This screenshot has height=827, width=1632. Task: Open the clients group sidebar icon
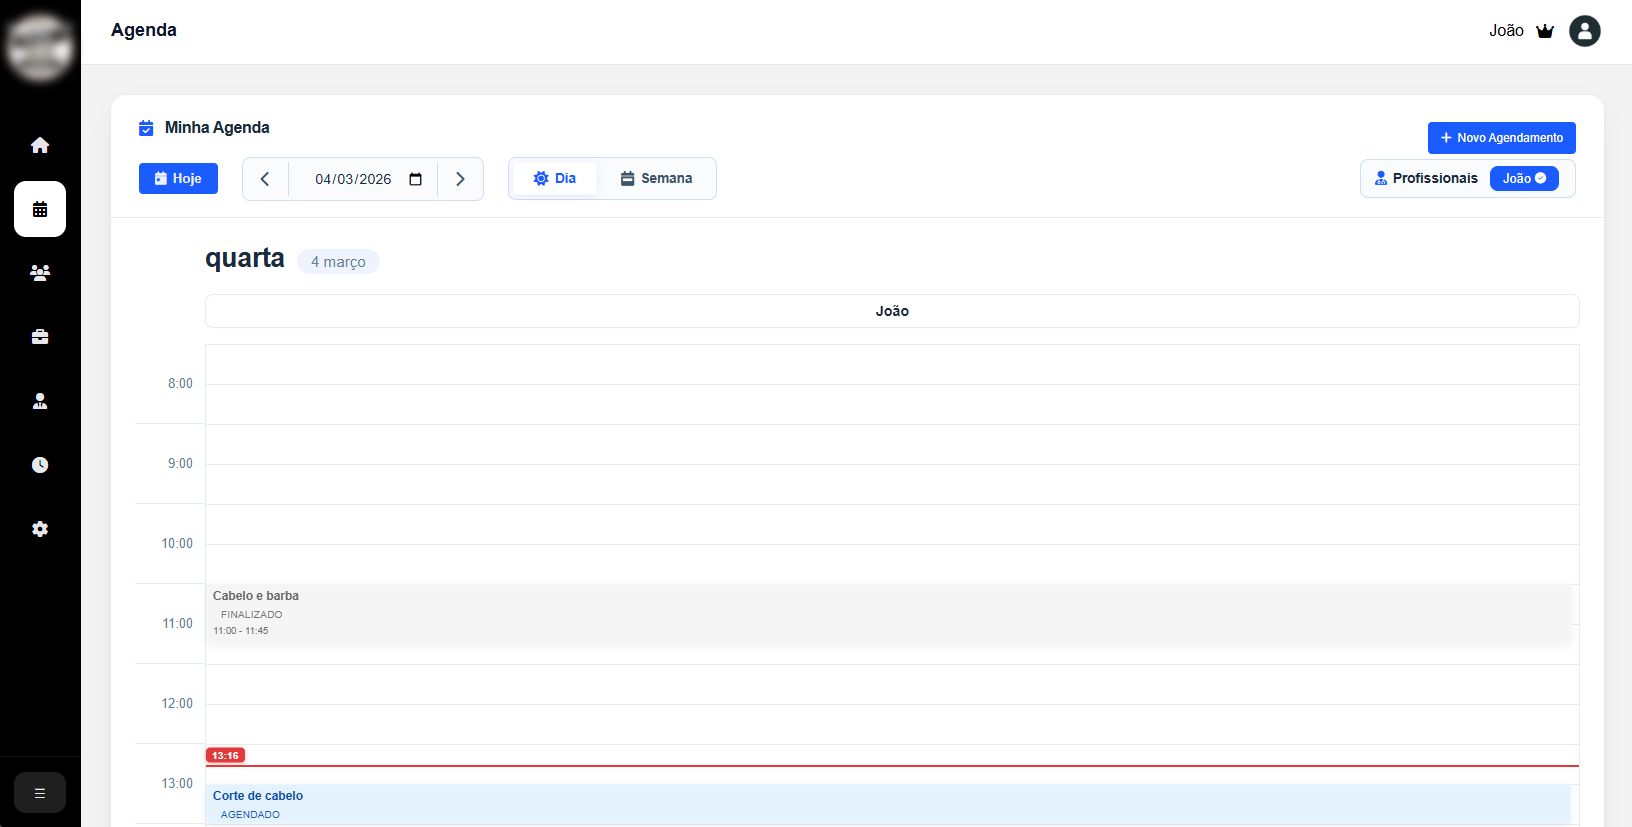(x=40, y=273)
